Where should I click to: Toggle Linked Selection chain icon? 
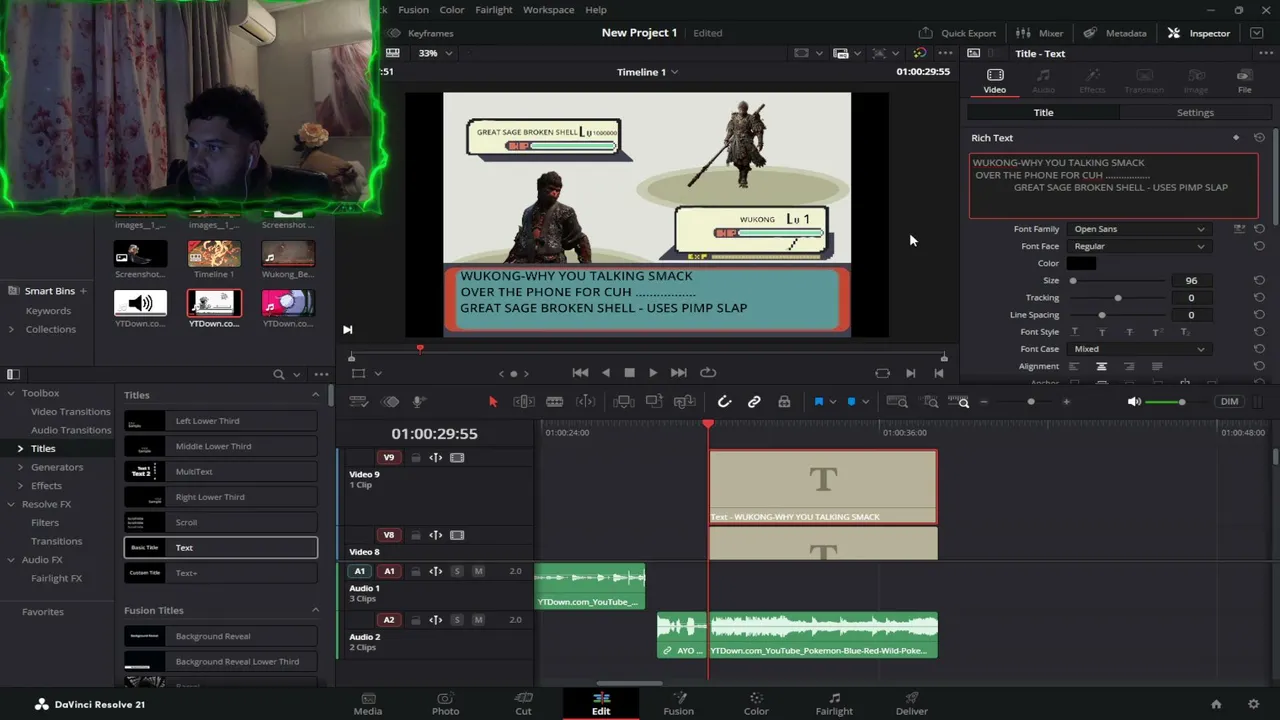[x=754, y=402]
